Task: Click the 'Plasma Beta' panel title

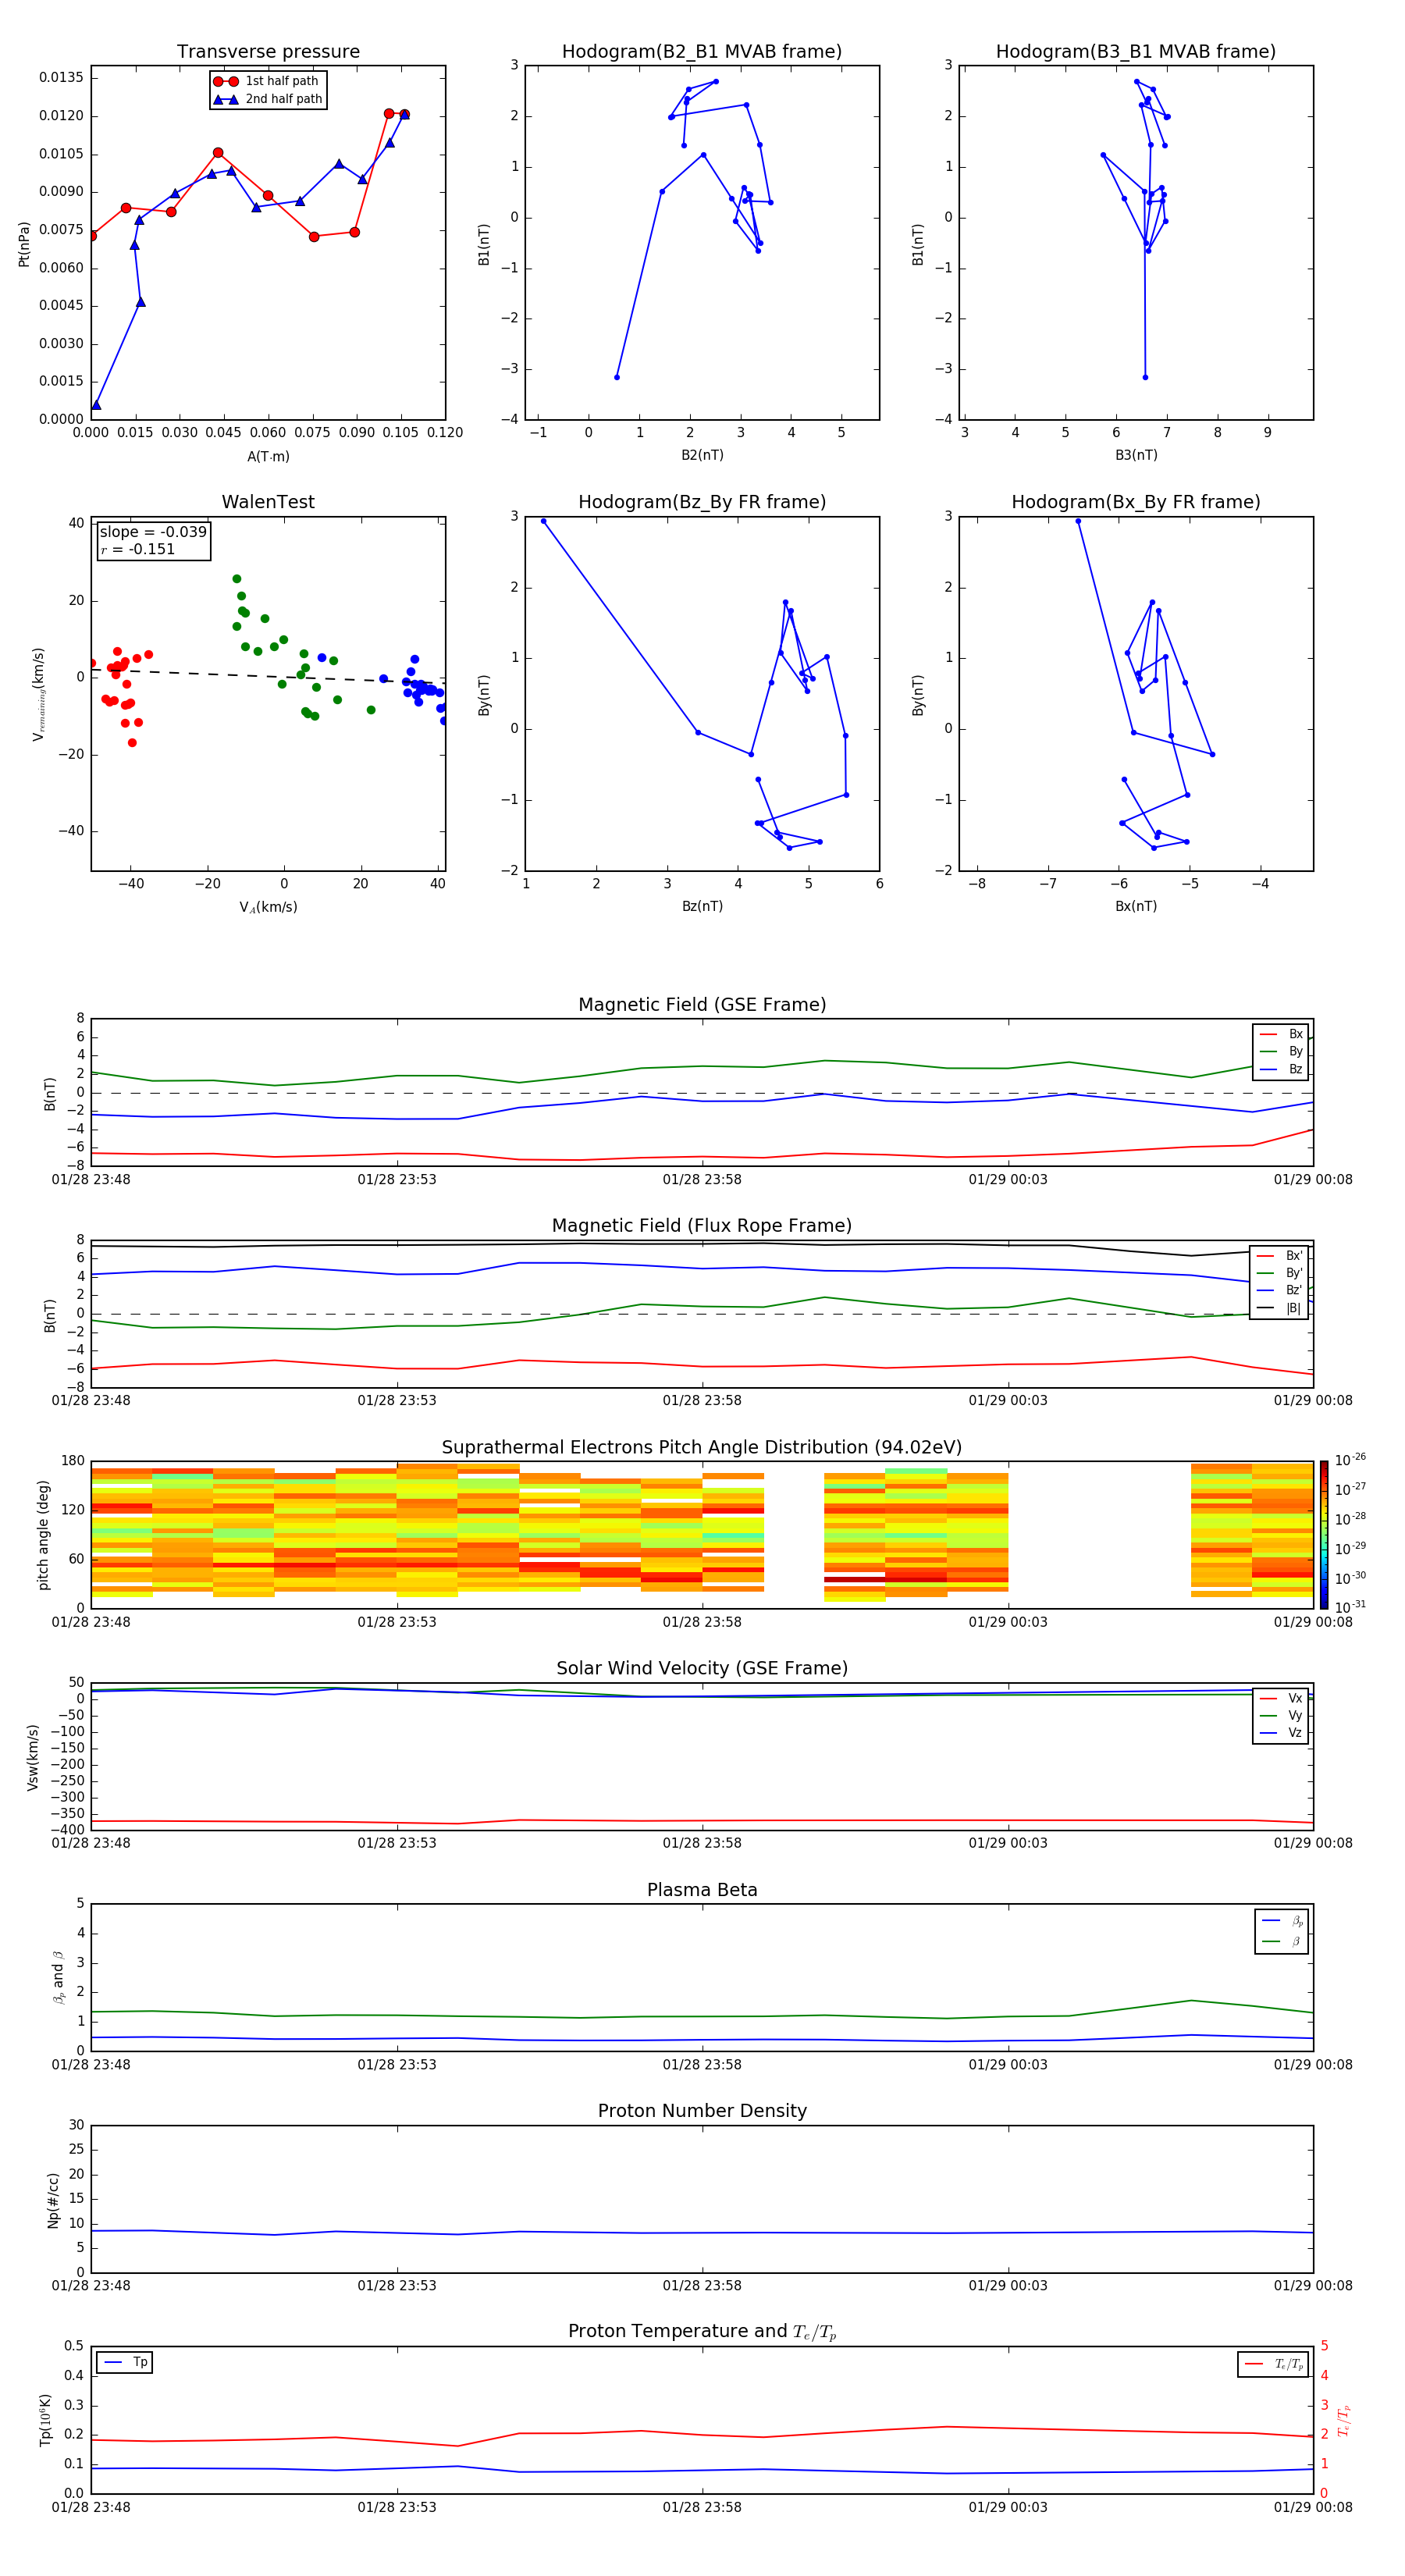Action: pyautogui.click(x=702, y=1890)
